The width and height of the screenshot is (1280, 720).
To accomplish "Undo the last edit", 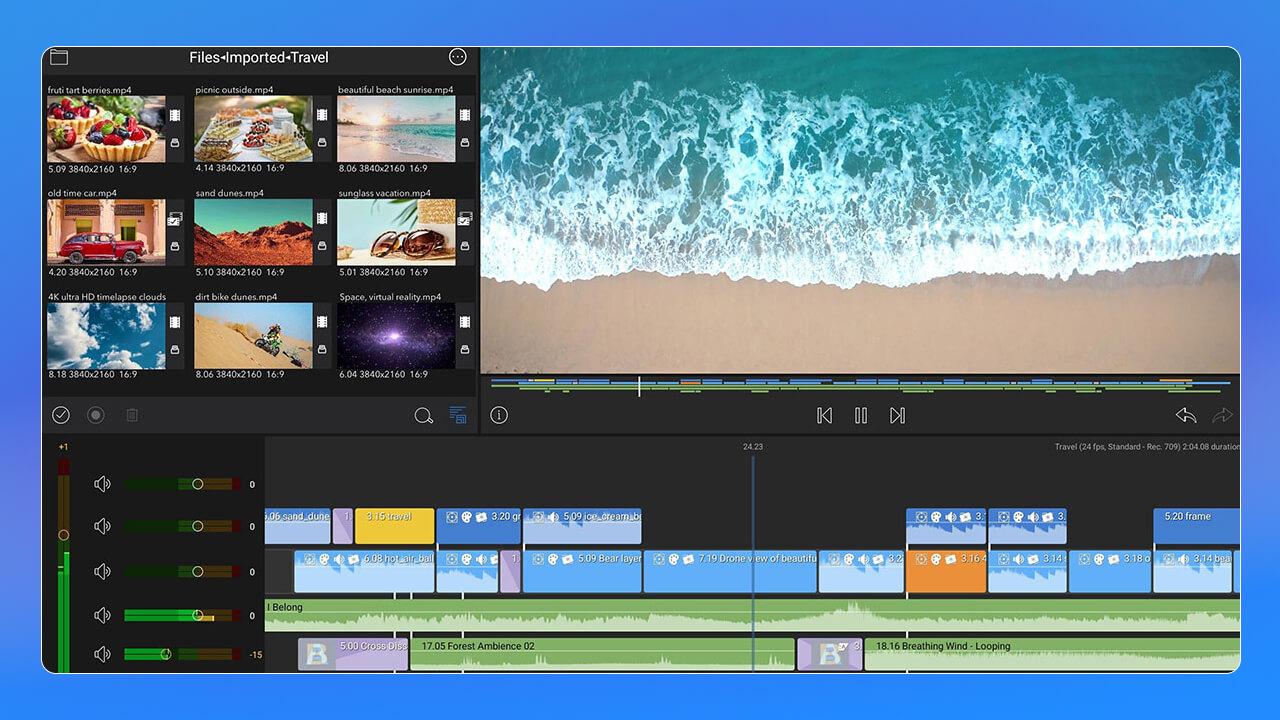I will click(x=1186, y=415).
